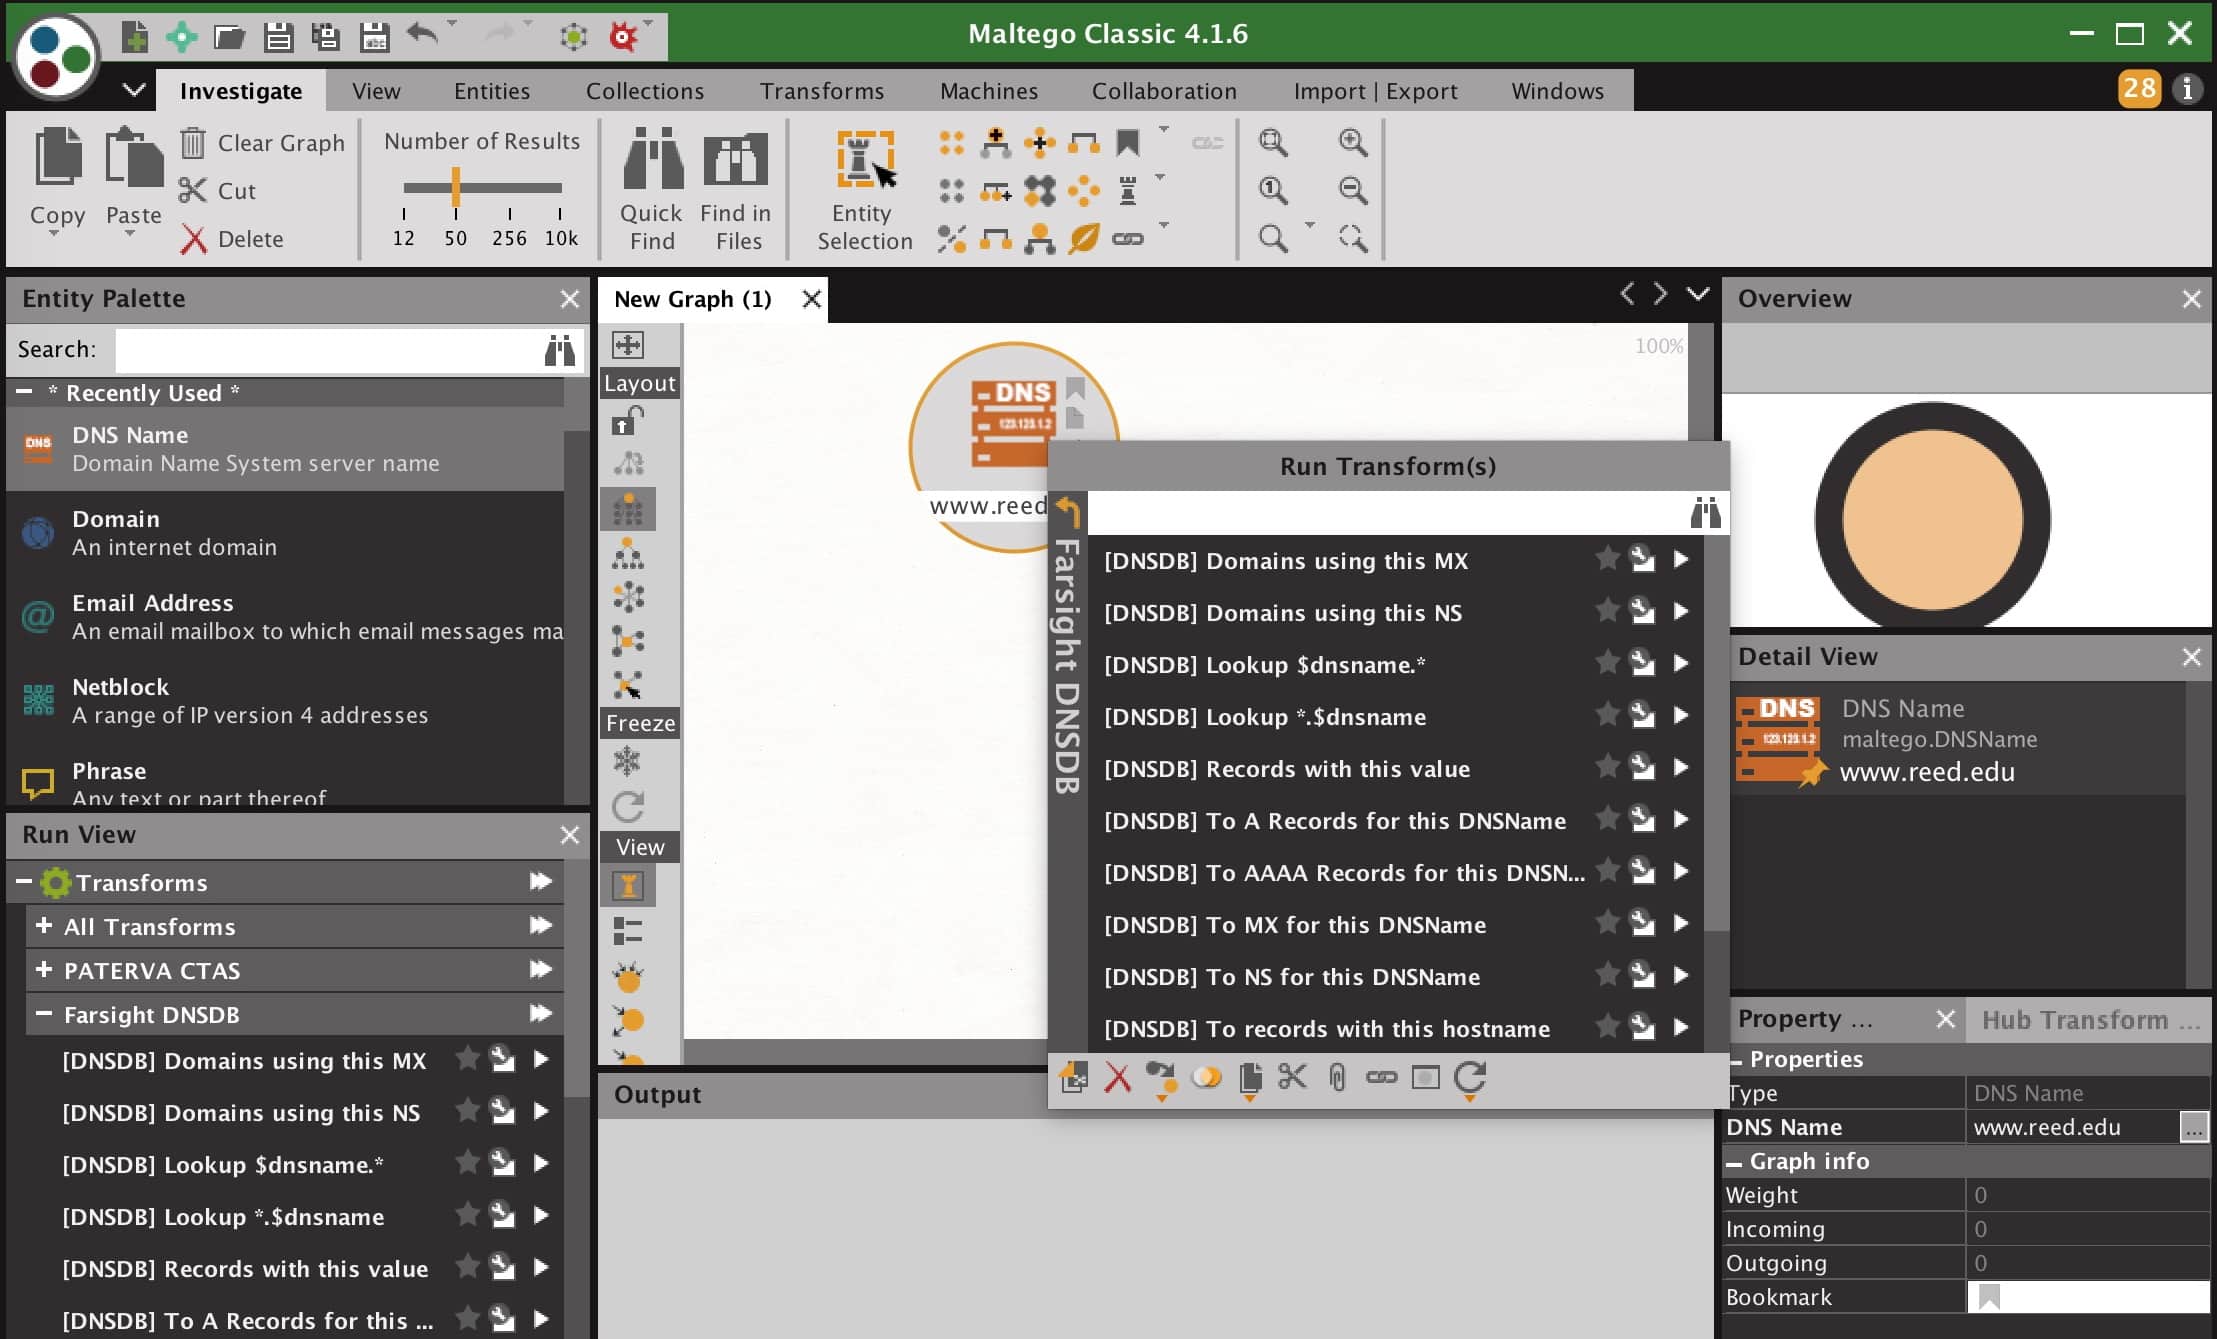Click Clear Graph button
2217x1339 pixels.
[263, 143]
